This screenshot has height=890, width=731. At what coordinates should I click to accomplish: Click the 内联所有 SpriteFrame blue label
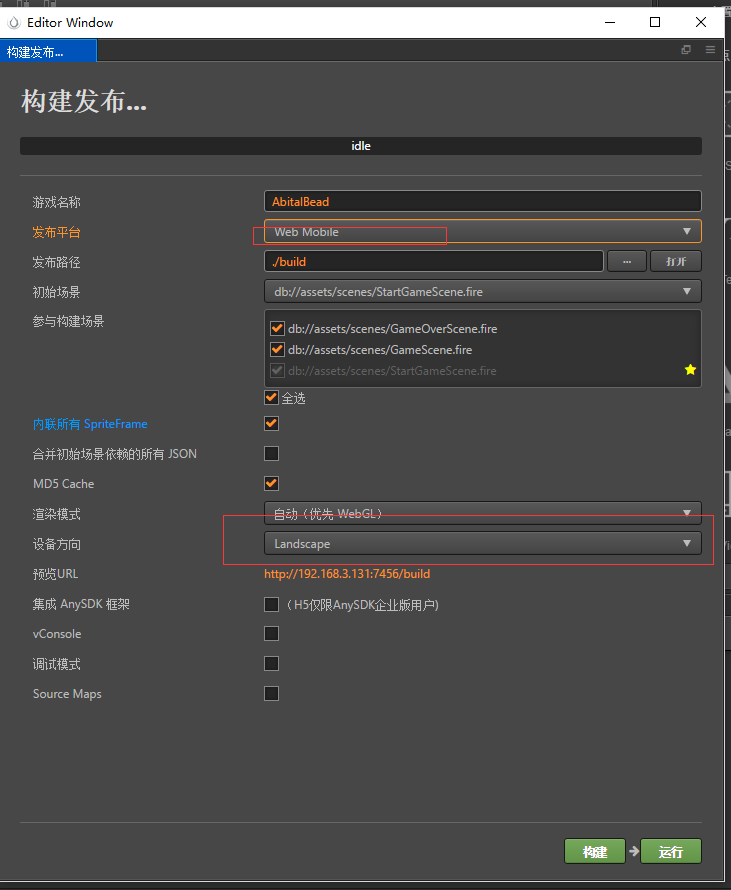[90, 424]
